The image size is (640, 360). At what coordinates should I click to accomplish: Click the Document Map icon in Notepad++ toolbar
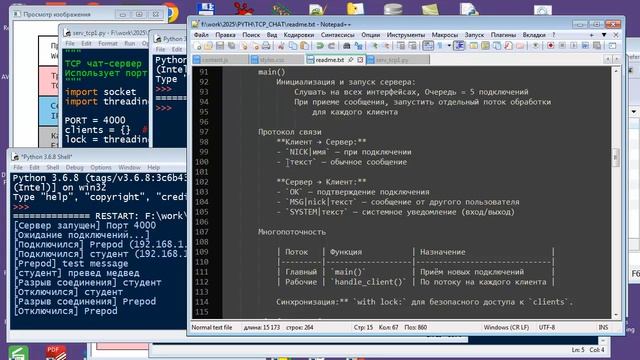click(485, 46)
